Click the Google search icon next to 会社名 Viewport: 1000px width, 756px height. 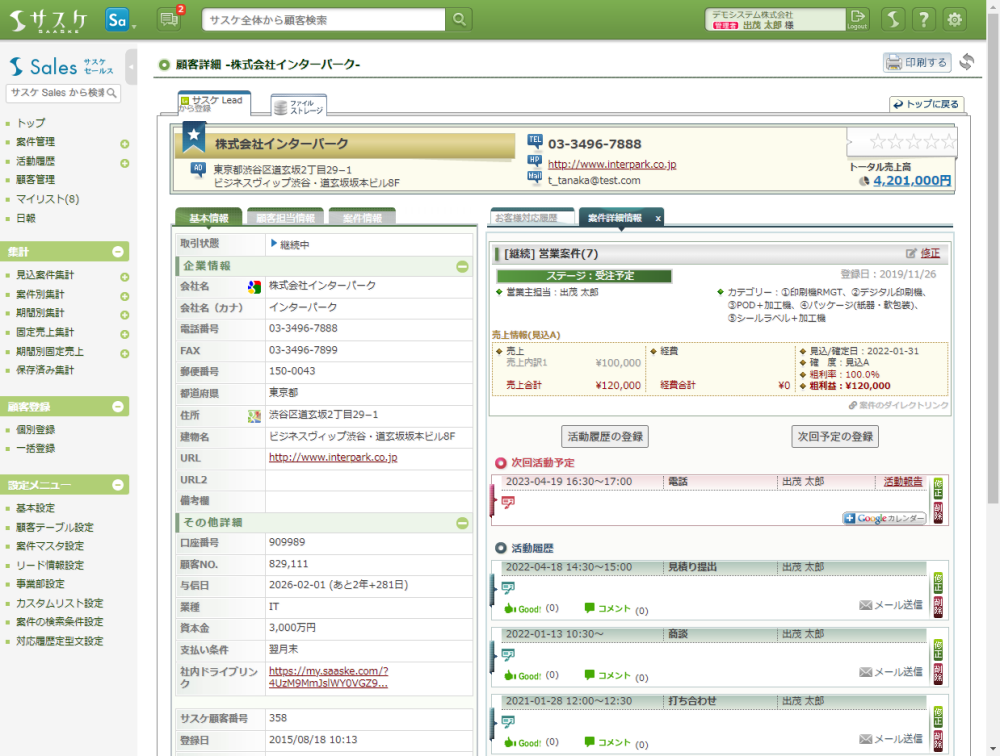point(254,286)
